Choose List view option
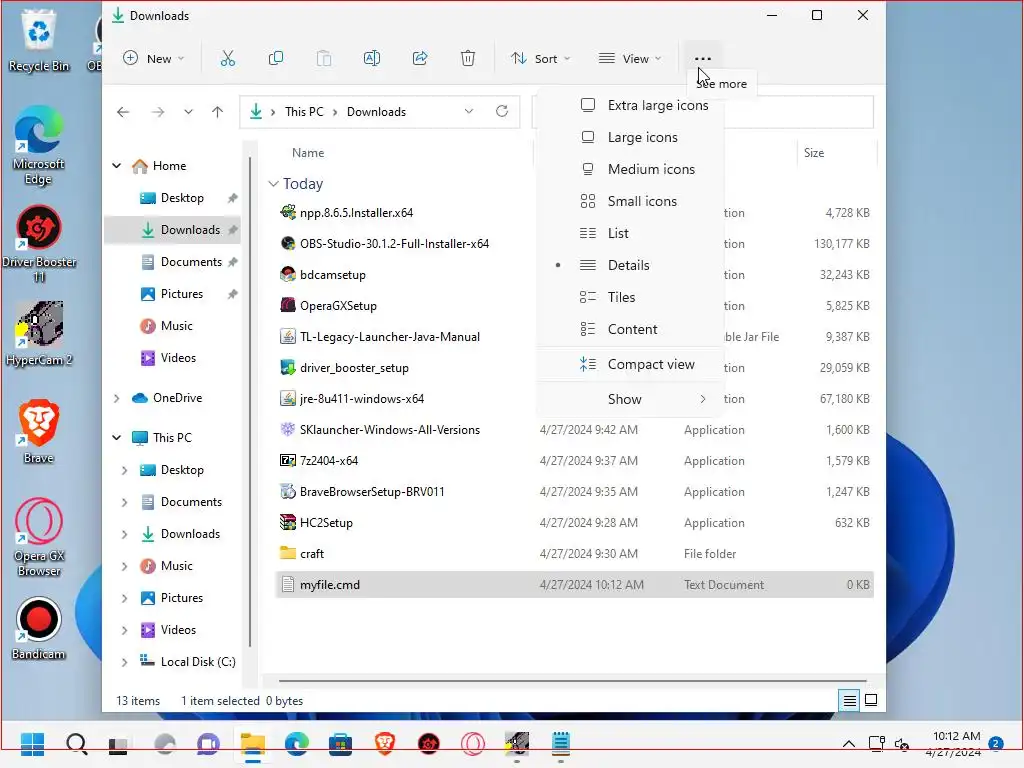 tap(630, 233)
